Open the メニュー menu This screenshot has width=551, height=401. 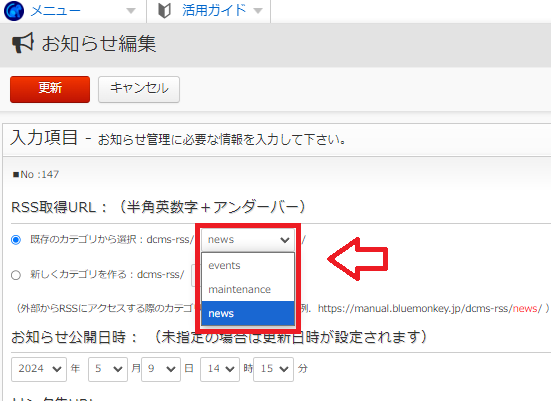[x=56, y=11]
